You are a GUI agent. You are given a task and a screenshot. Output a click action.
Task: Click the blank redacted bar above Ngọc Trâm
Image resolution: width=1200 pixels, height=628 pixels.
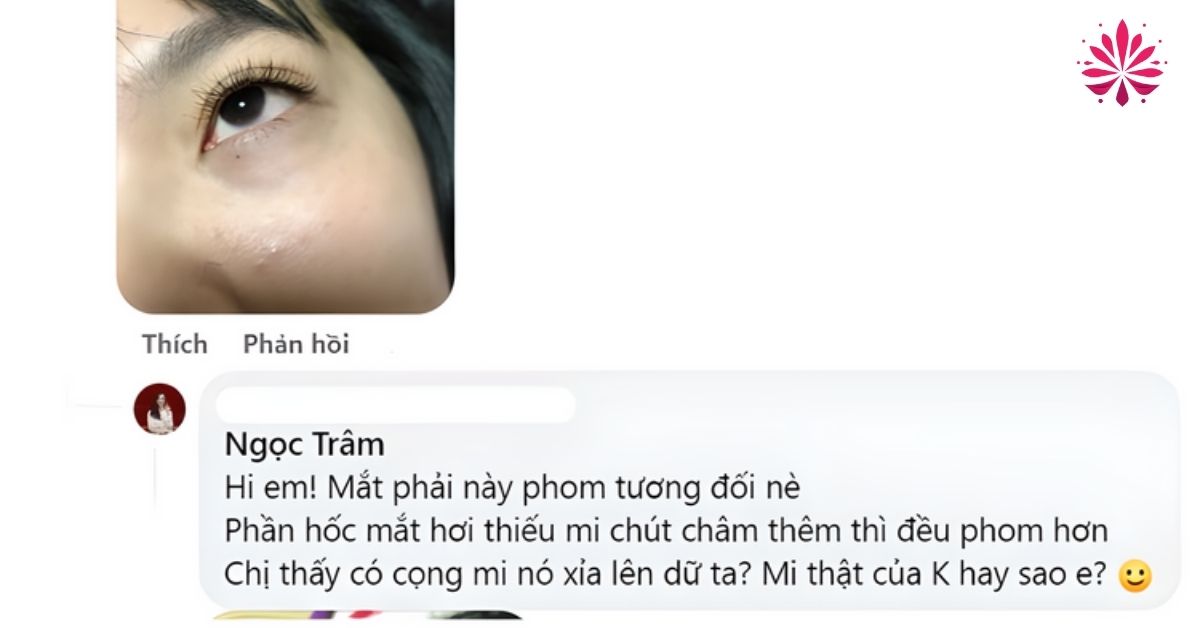click(395, 404)
